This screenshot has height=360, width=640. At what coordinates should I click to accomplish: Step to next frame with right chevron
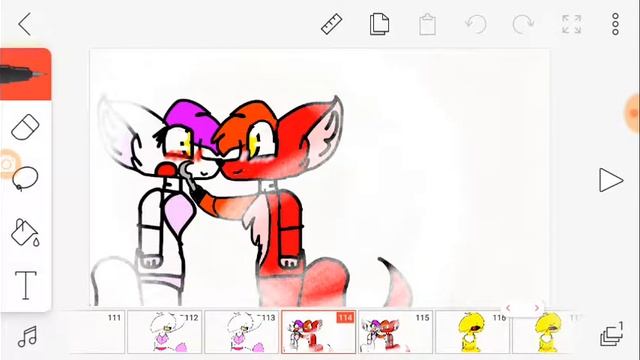536,308
